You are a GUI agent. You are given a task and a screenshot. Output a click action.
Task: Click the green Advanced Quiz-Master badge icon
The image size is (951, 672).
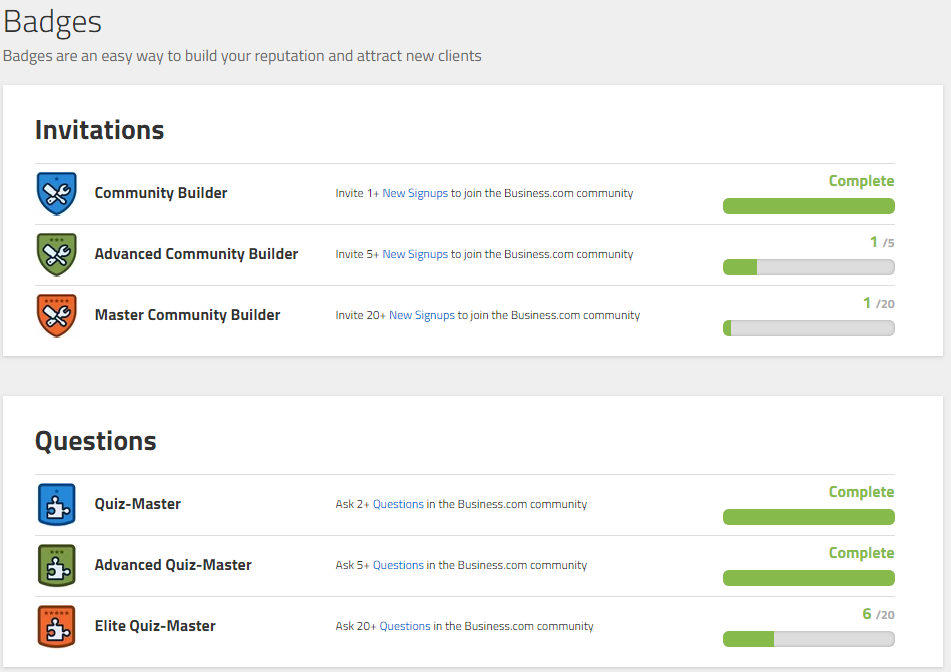click(57, 565)
